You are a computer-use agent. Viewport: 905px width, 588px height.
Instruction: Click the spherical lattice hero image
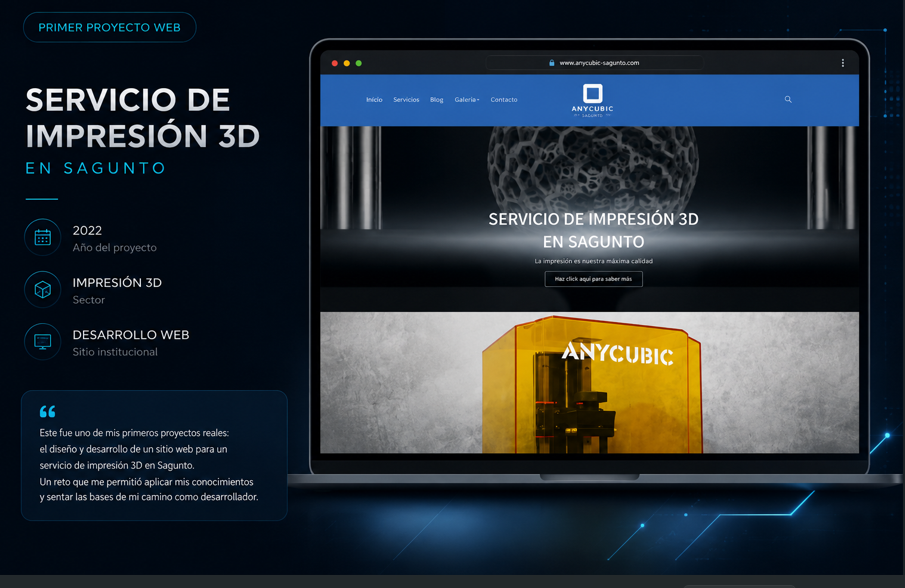click(593, 170)
